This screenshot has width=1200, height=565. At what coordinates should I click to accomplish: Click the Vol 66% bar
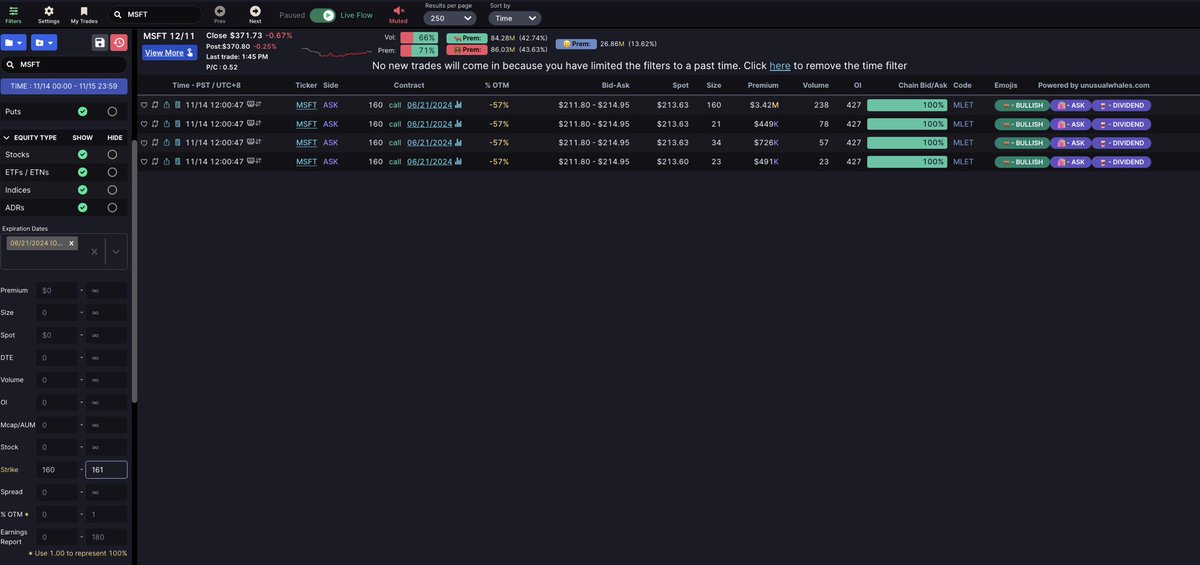419,38
